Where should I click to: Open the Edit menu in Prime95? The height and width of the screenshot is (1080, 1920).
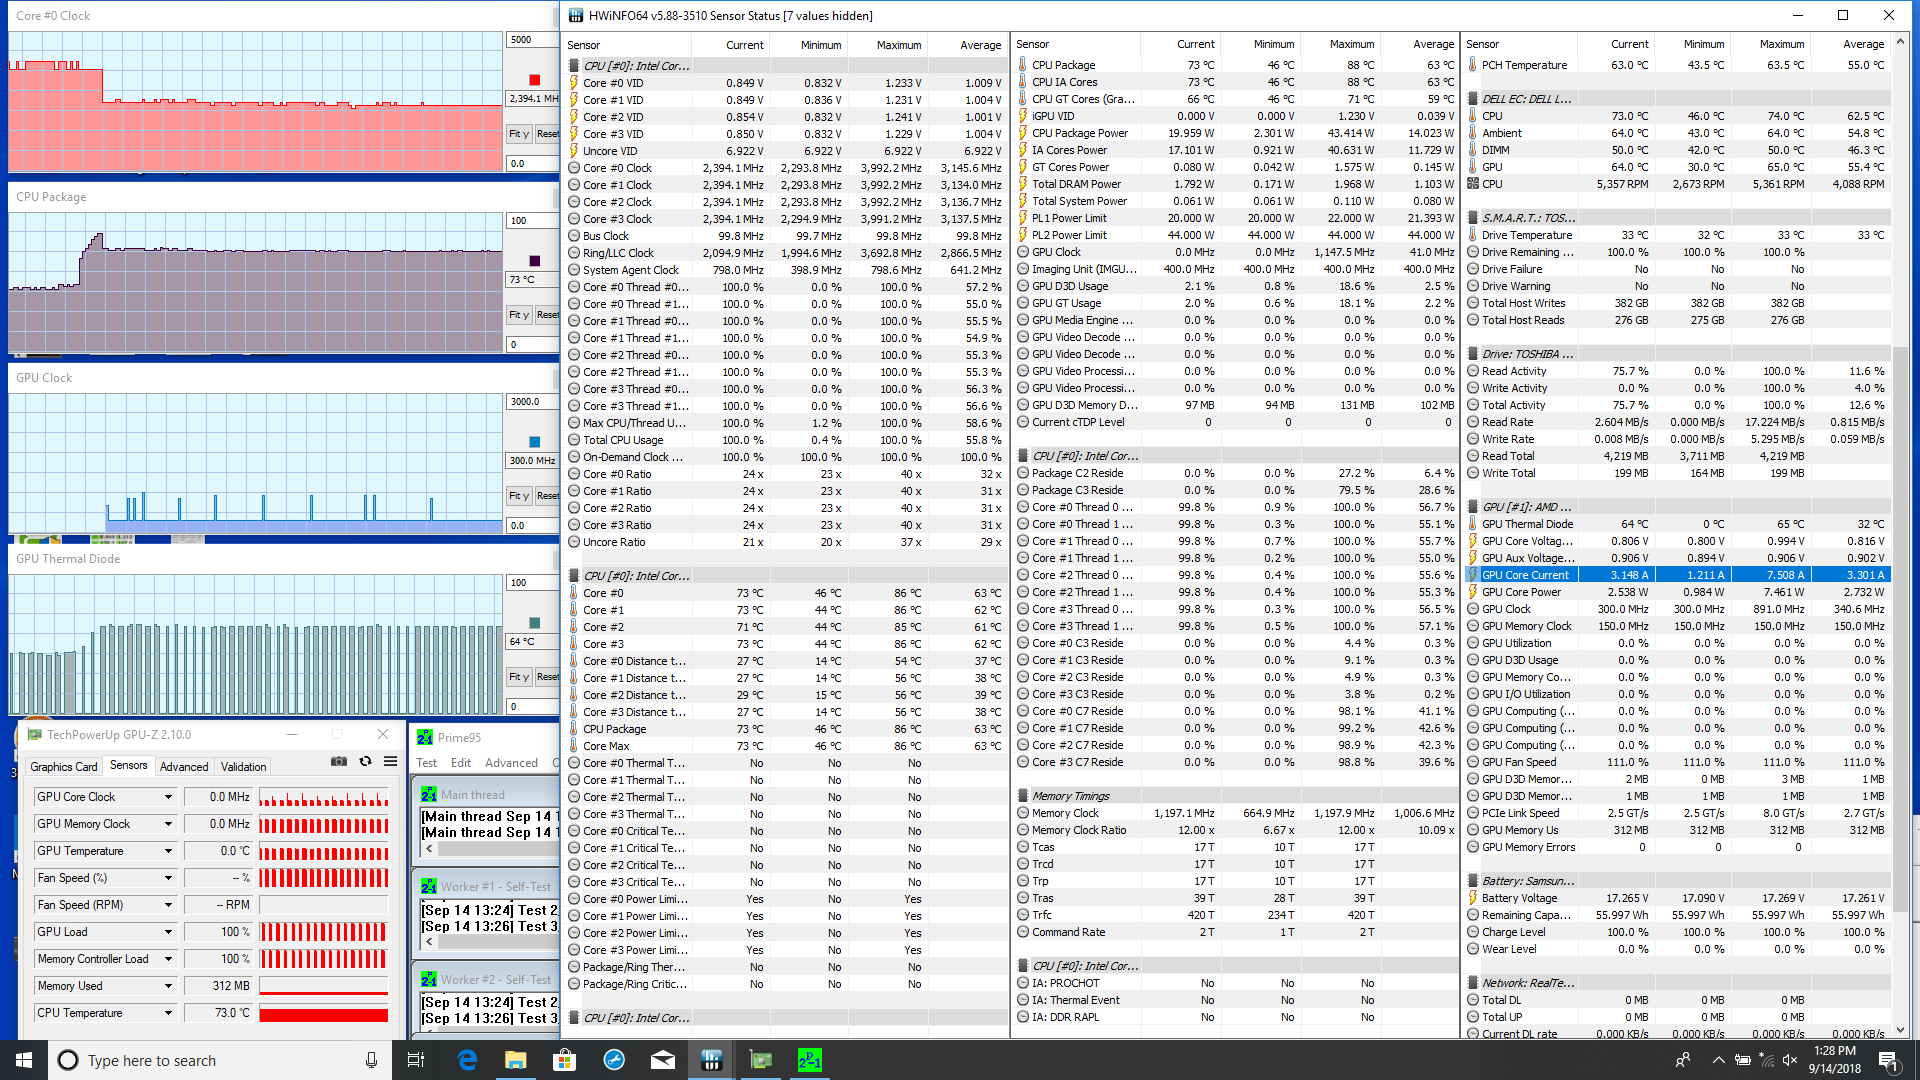(x=461, y=763)
